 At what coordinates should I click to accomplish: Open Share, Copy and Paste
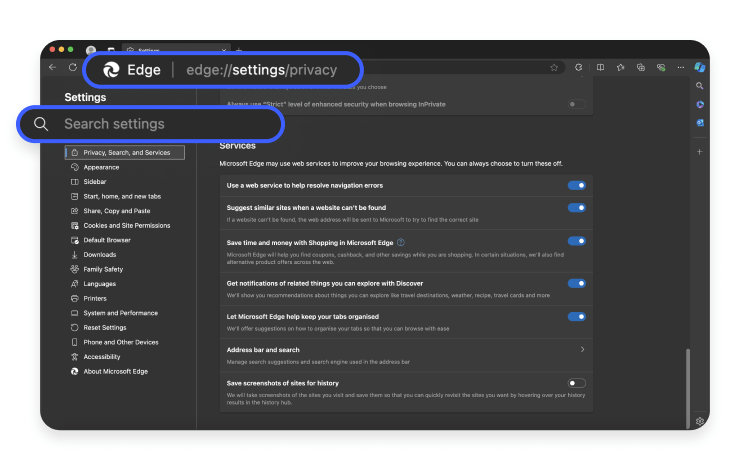click(x=117, y=211)
